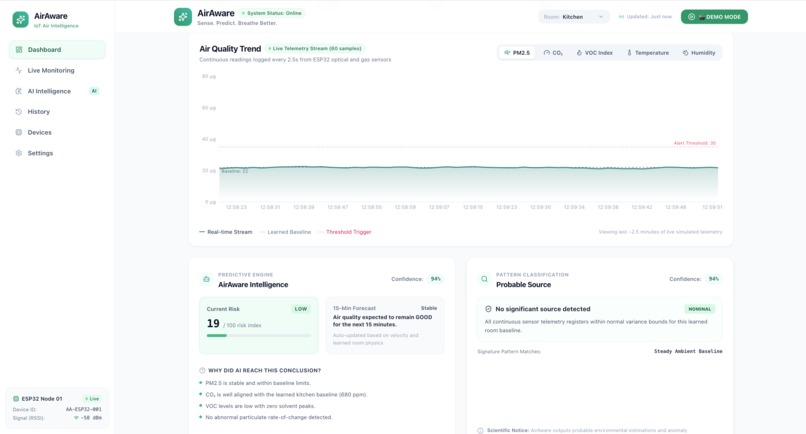Click the refresh icon beside Updated just now
This screenshot has height=434, width=806.
pos(621,16)
